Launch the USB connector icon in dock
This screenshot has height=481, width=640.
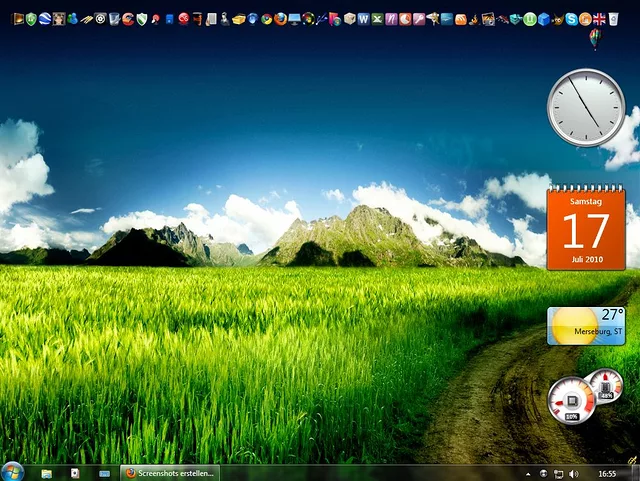click(322, 19)
